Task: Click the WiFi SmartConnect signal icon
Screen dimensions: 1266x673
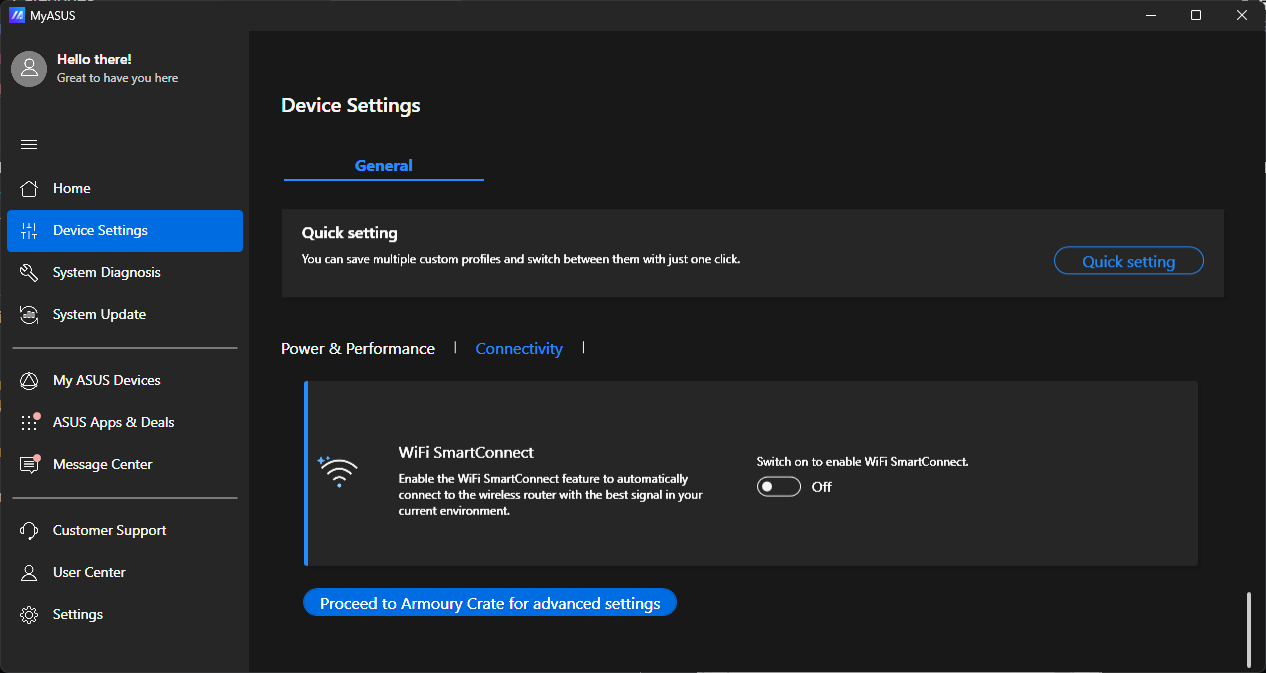Action: tap(338, 471)
